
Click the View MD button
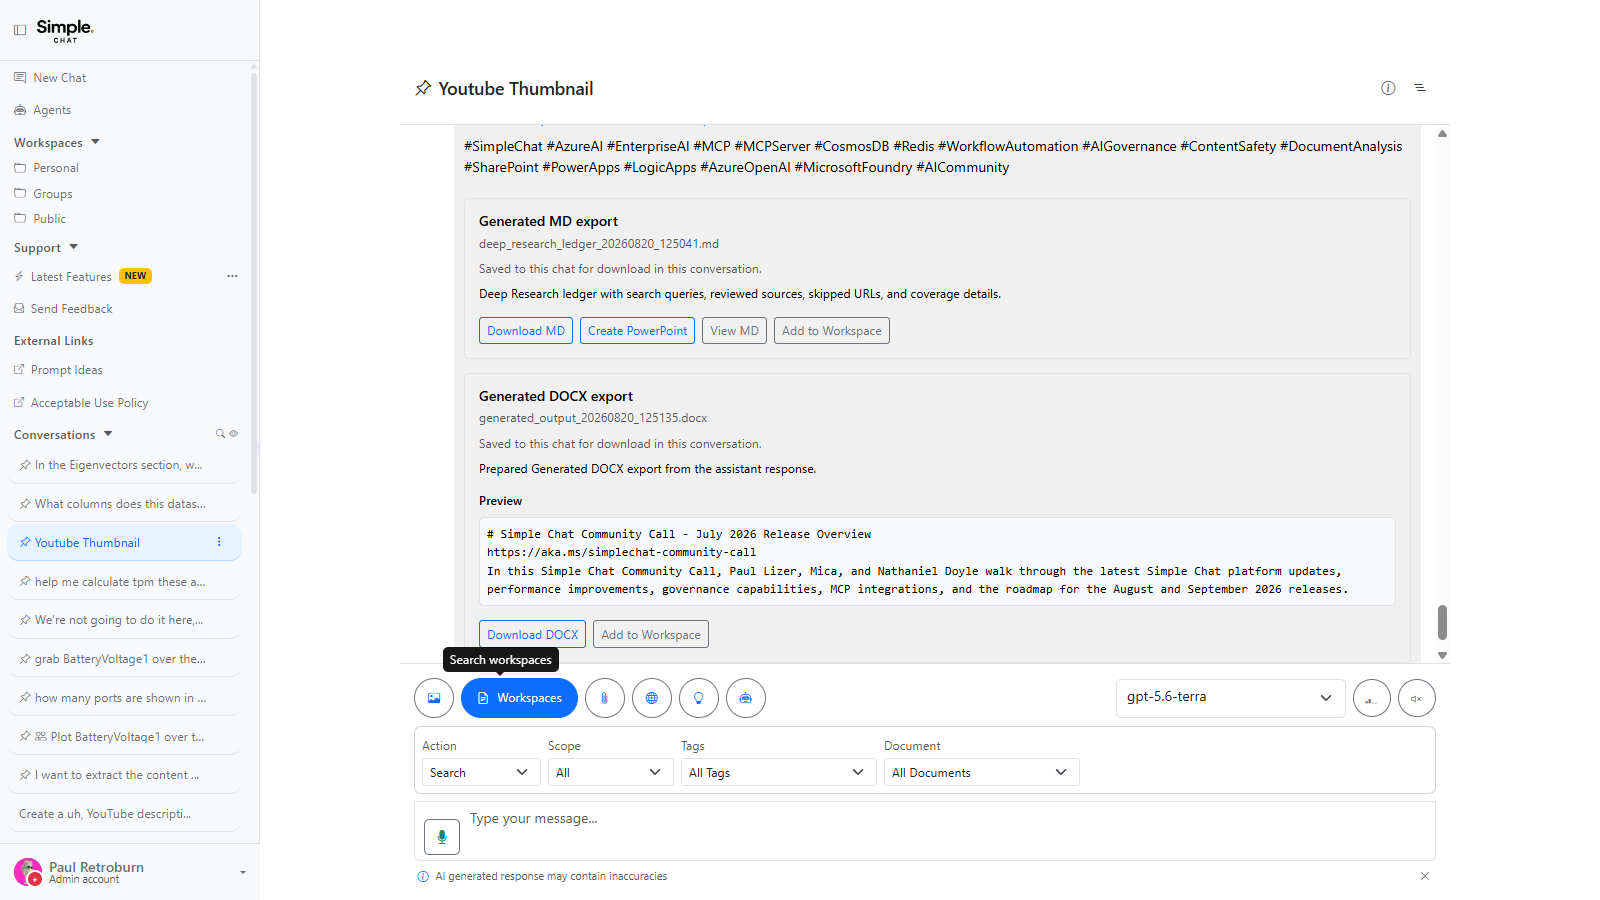[735, 331]
